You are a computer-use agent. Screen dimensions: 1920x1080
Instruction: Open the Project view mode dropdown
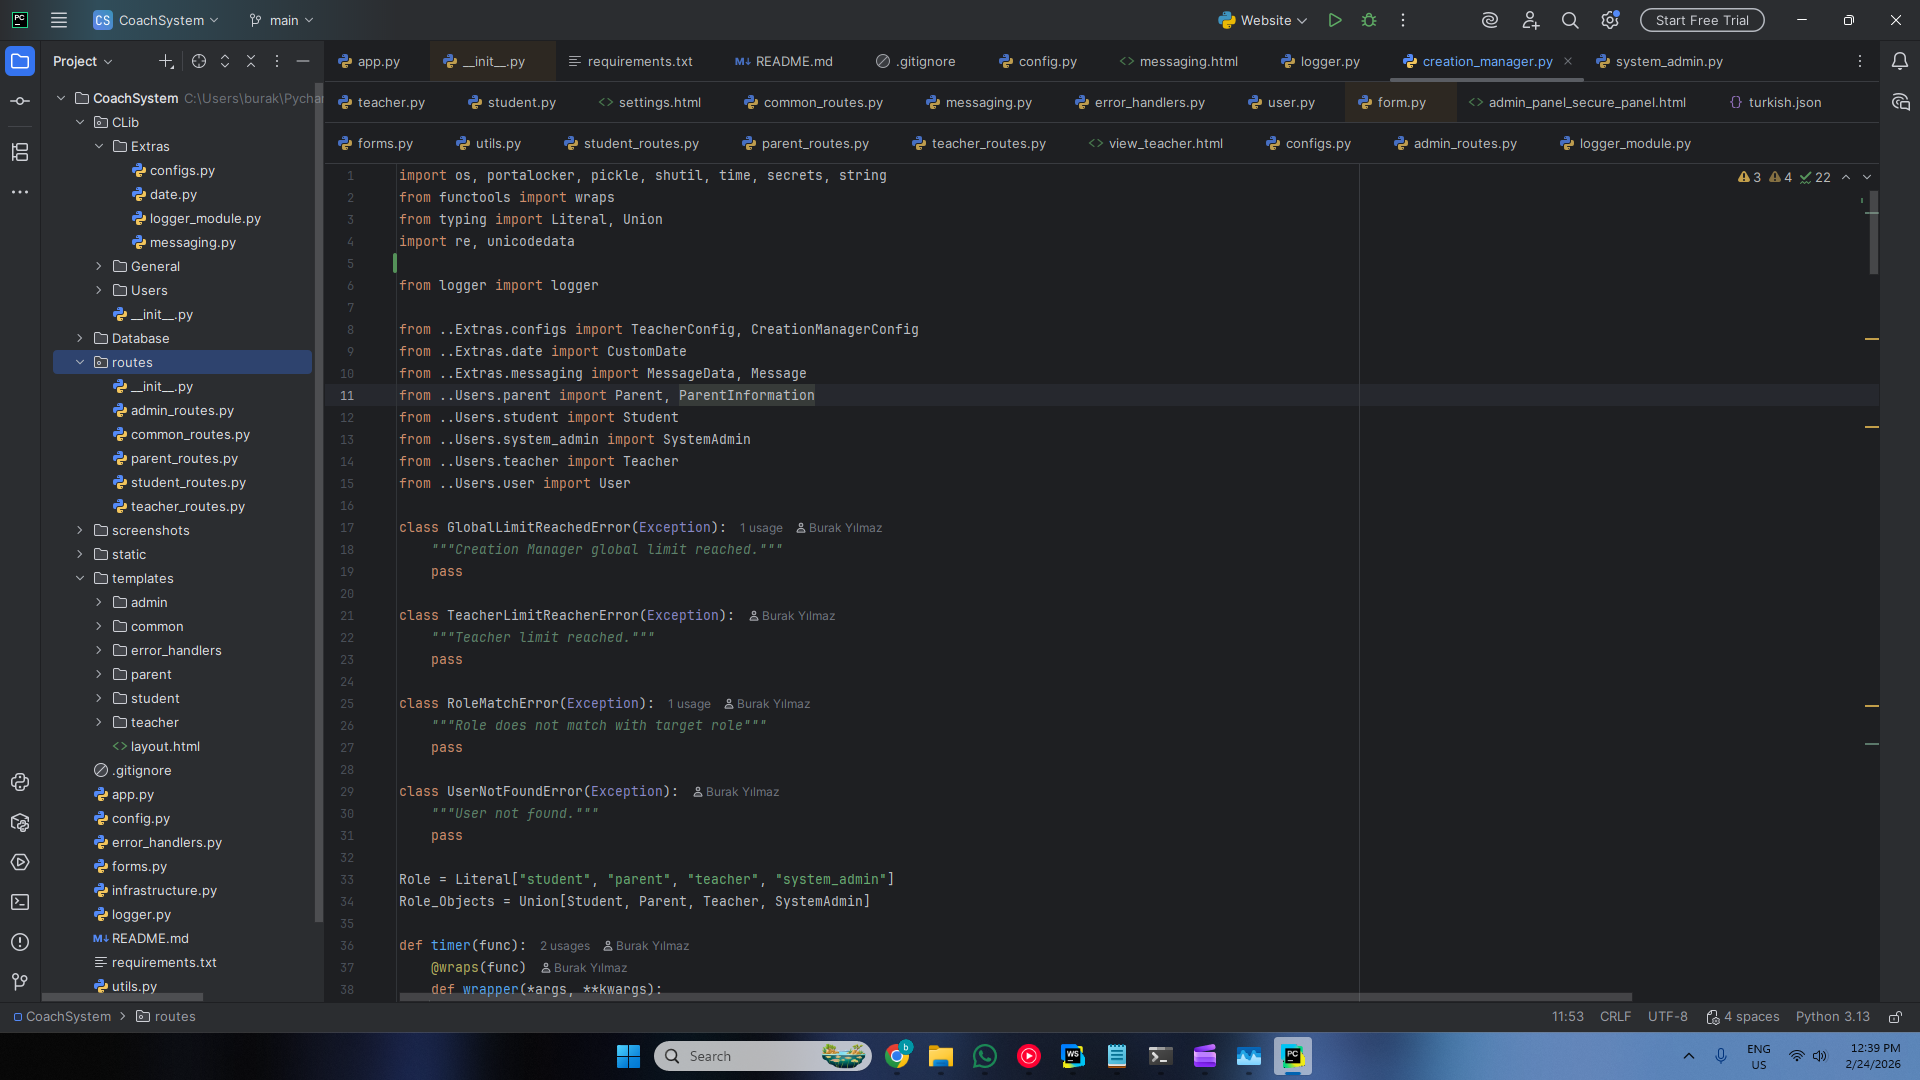[x=83, y=61]
